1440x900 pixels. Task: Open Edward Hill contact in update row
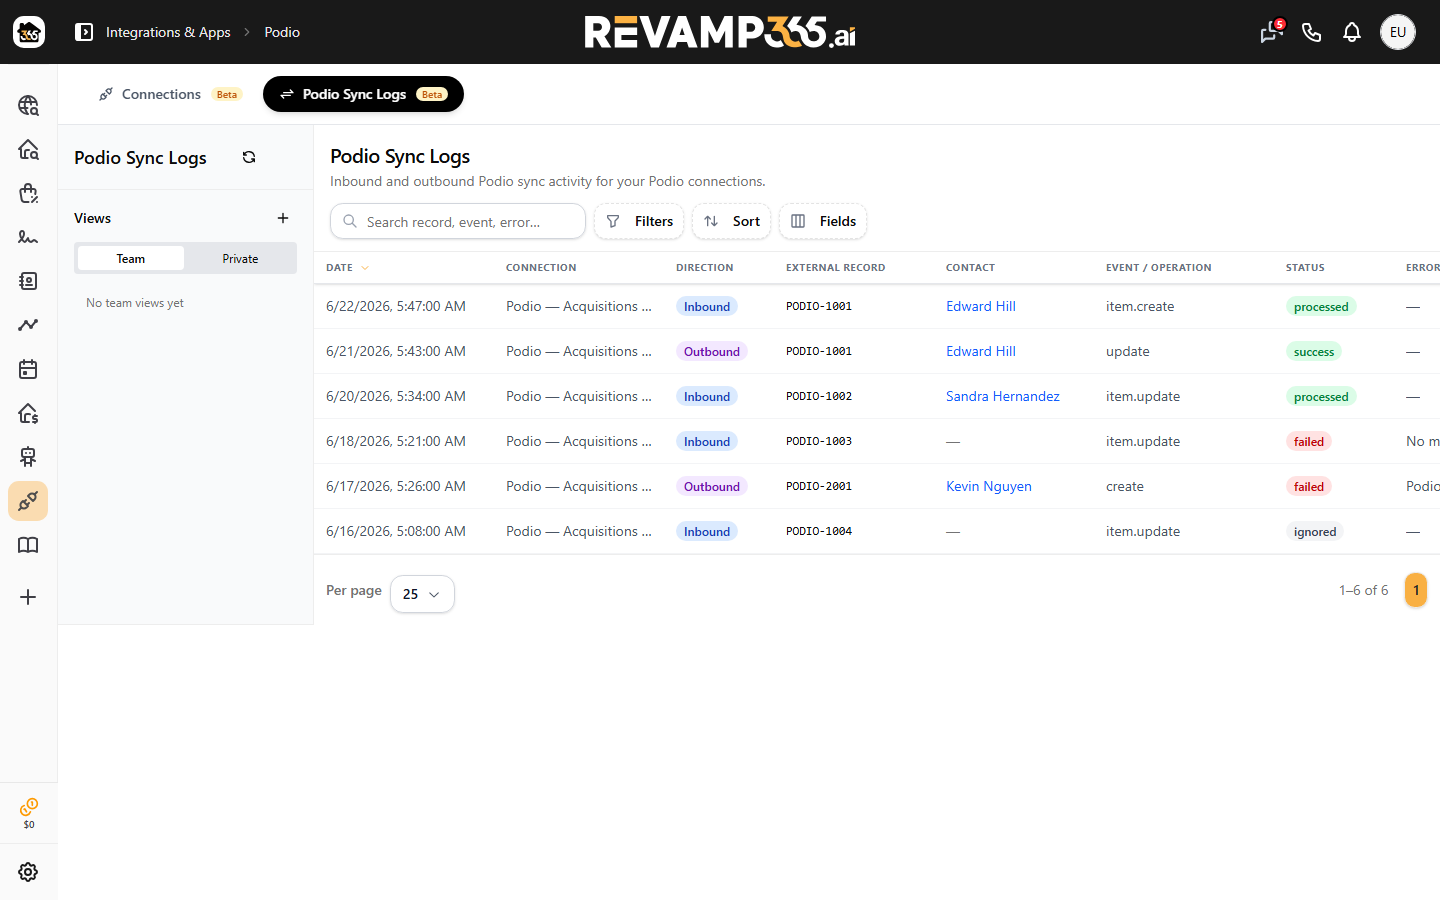click(981, 351)
